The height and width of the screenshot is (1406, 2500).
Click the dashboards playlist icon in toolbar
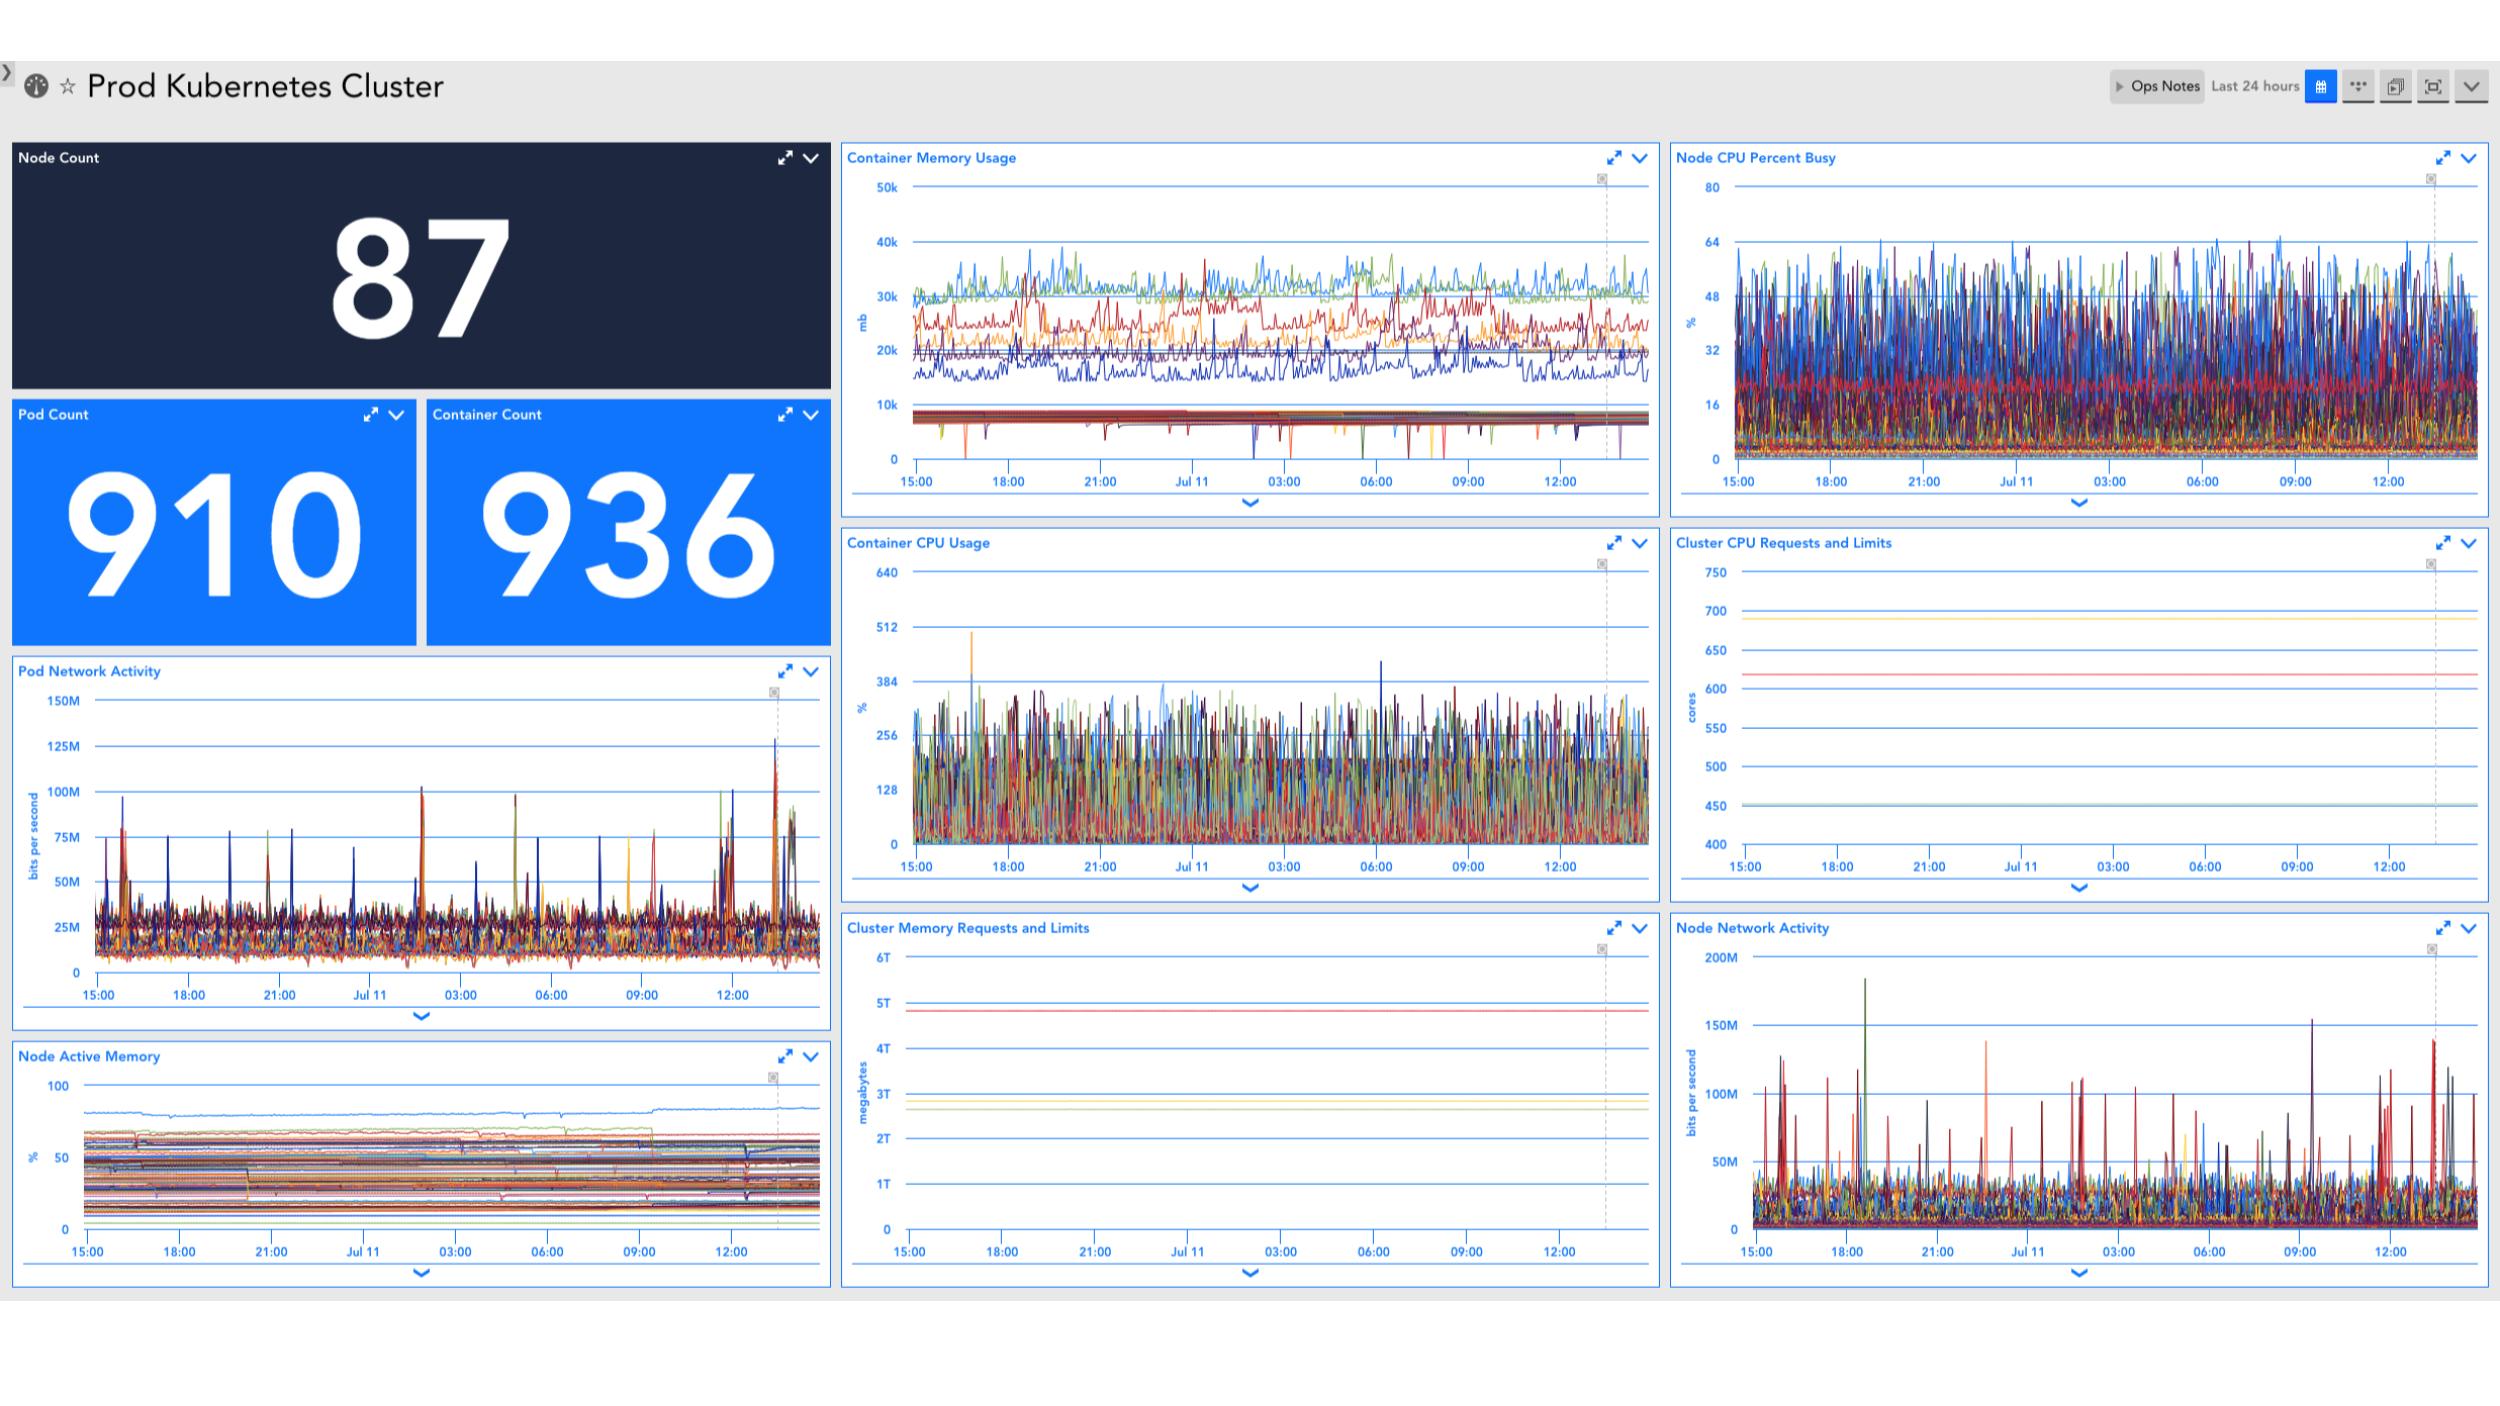coord(2396,86)
